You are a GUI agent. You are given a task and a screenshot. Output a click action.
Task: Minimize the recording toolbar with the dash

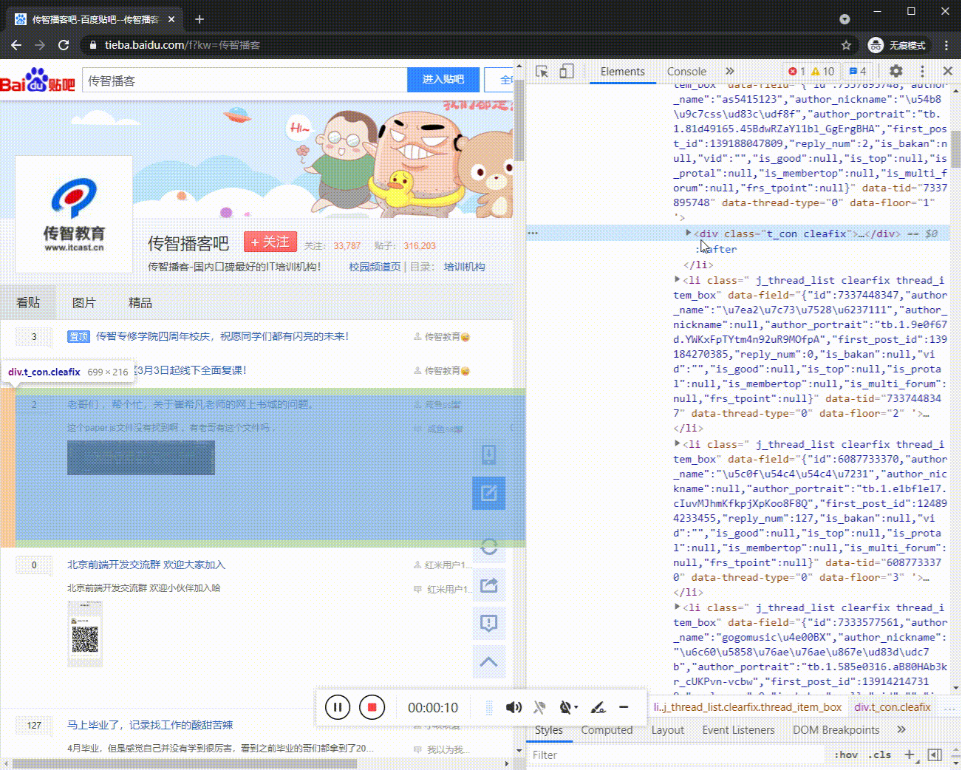click(x=623, y=707)
